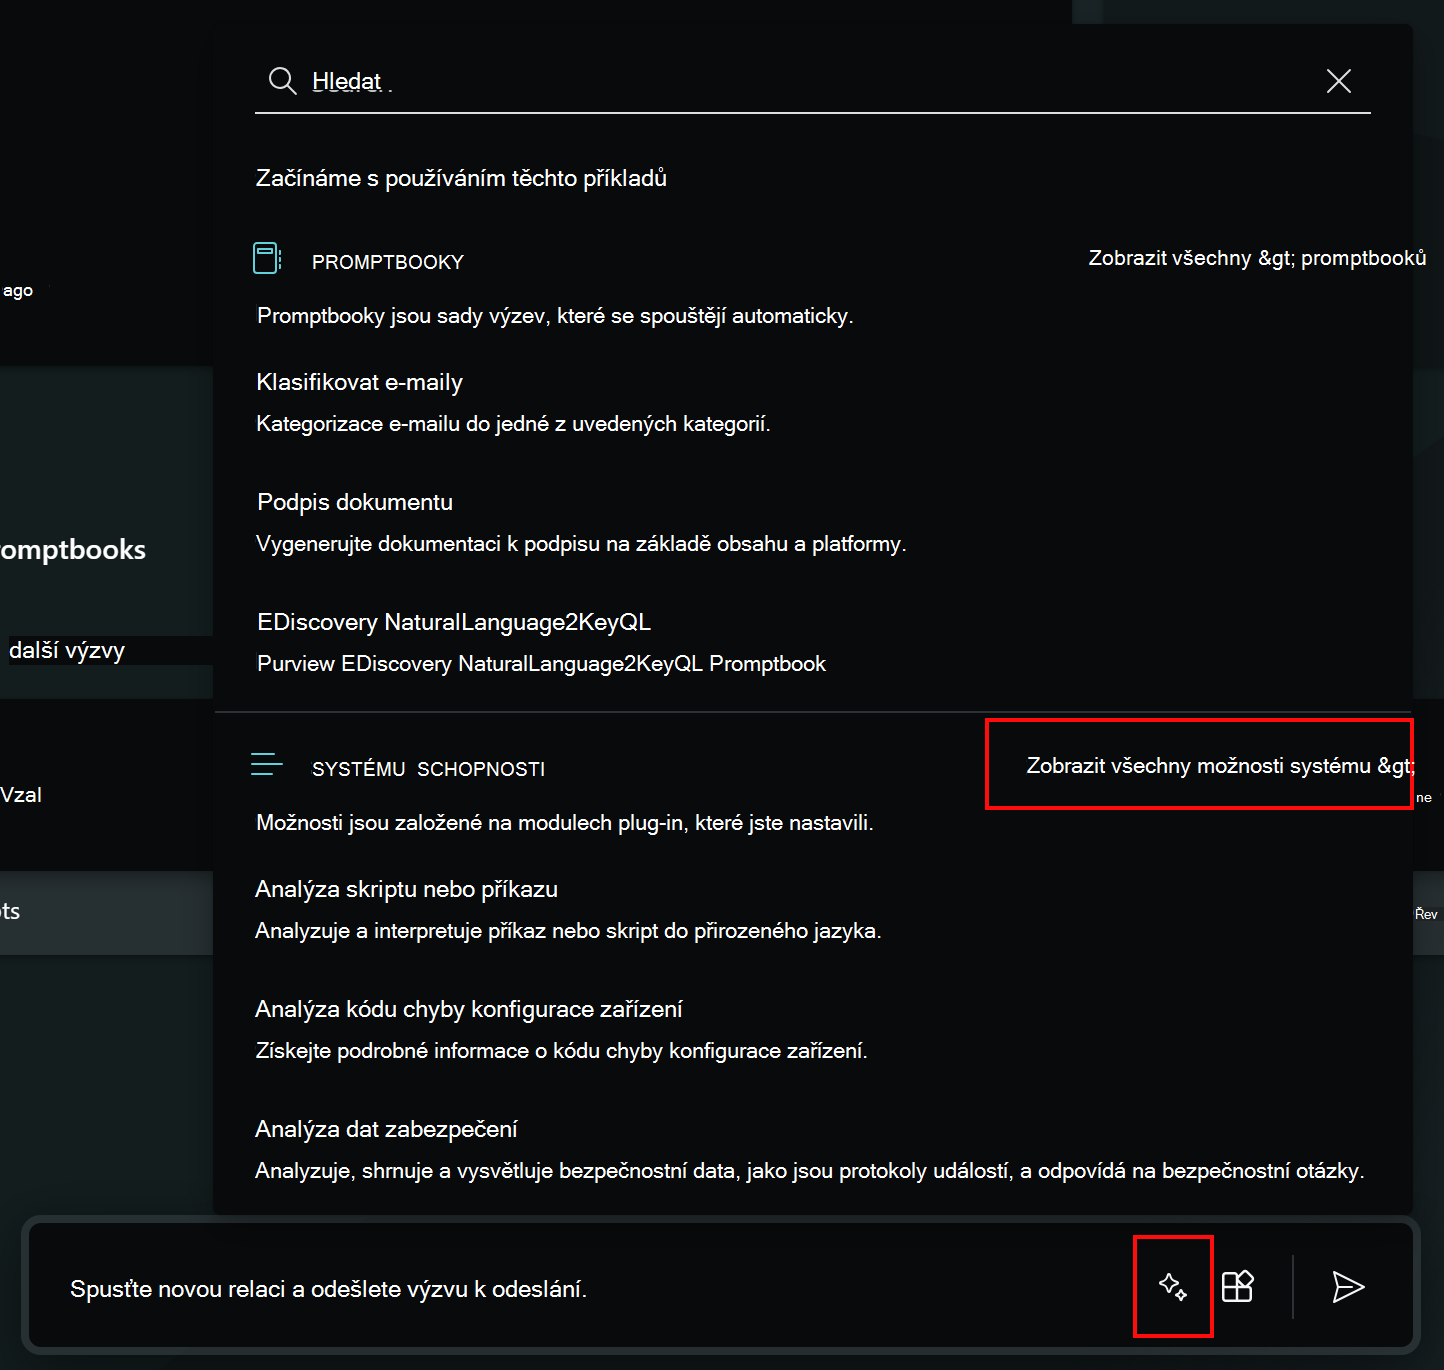Click description Získejte podrobné informace o kódu chyby

[561, 1051]
